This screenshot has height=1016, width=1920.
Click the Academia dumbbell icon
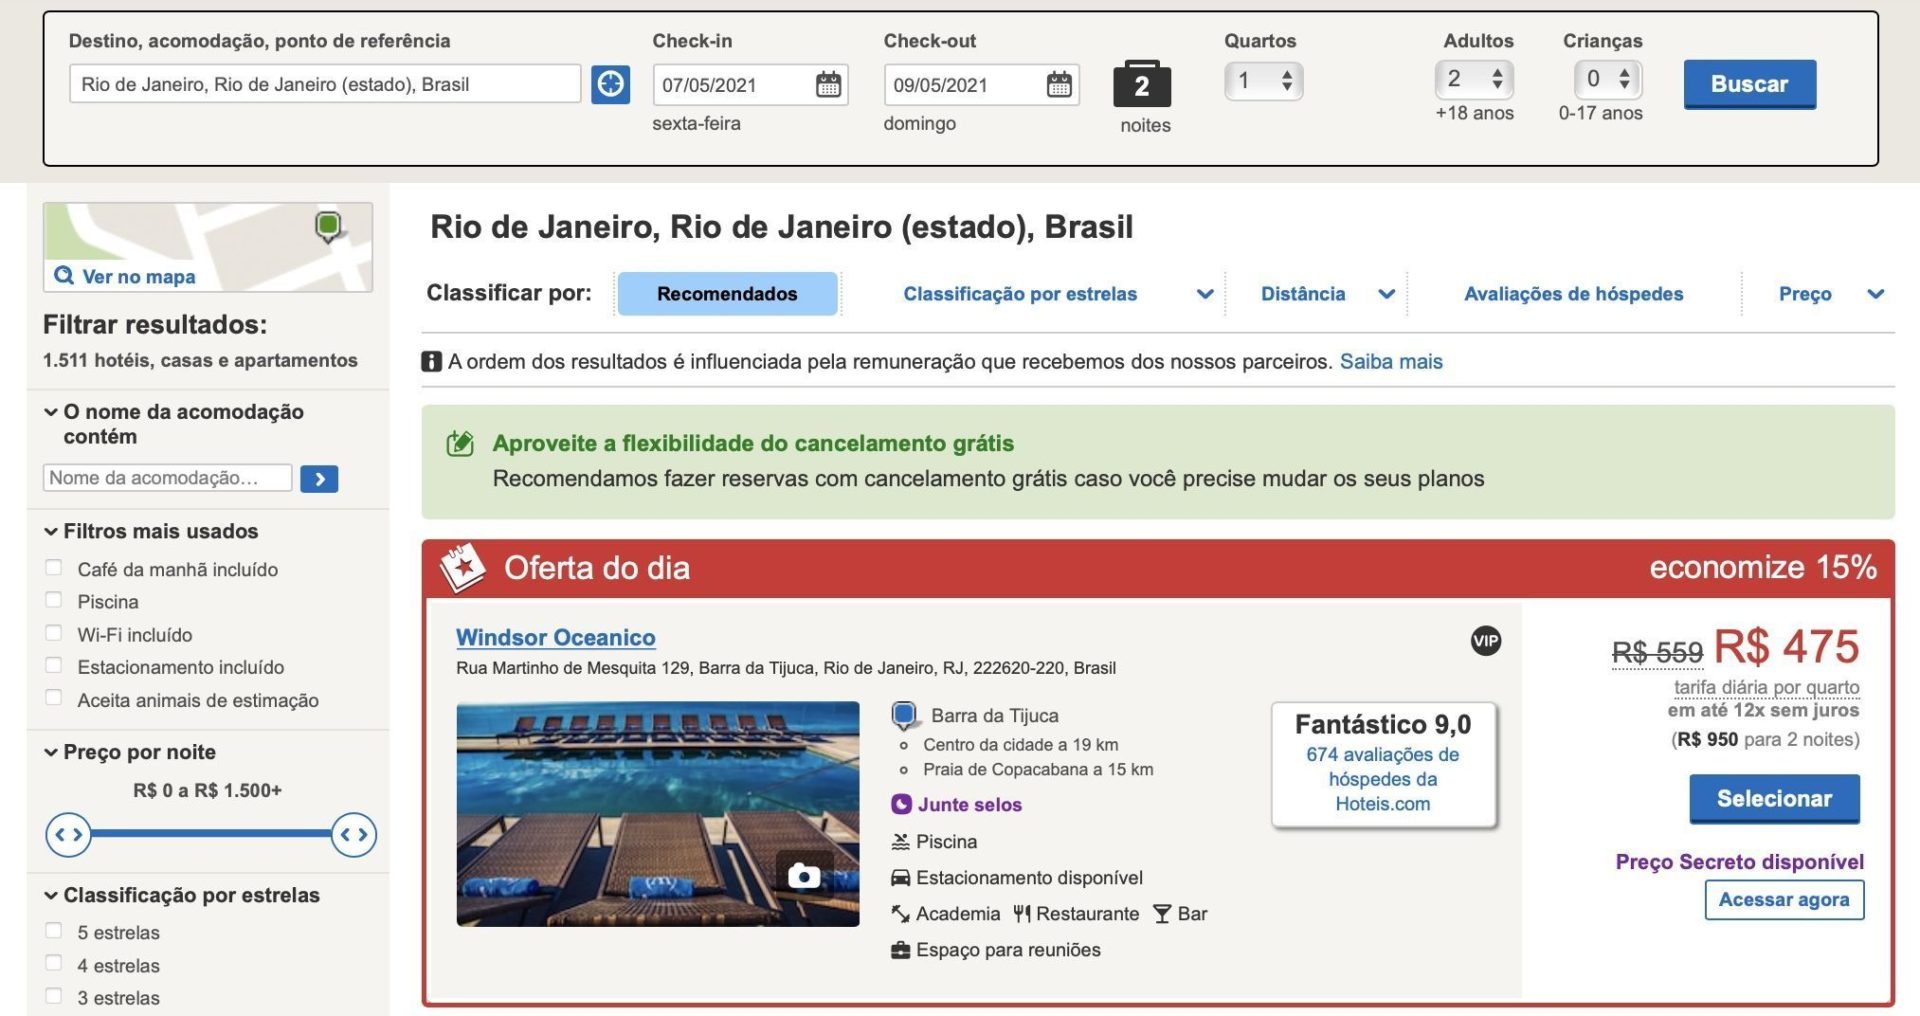pos(900,914)
